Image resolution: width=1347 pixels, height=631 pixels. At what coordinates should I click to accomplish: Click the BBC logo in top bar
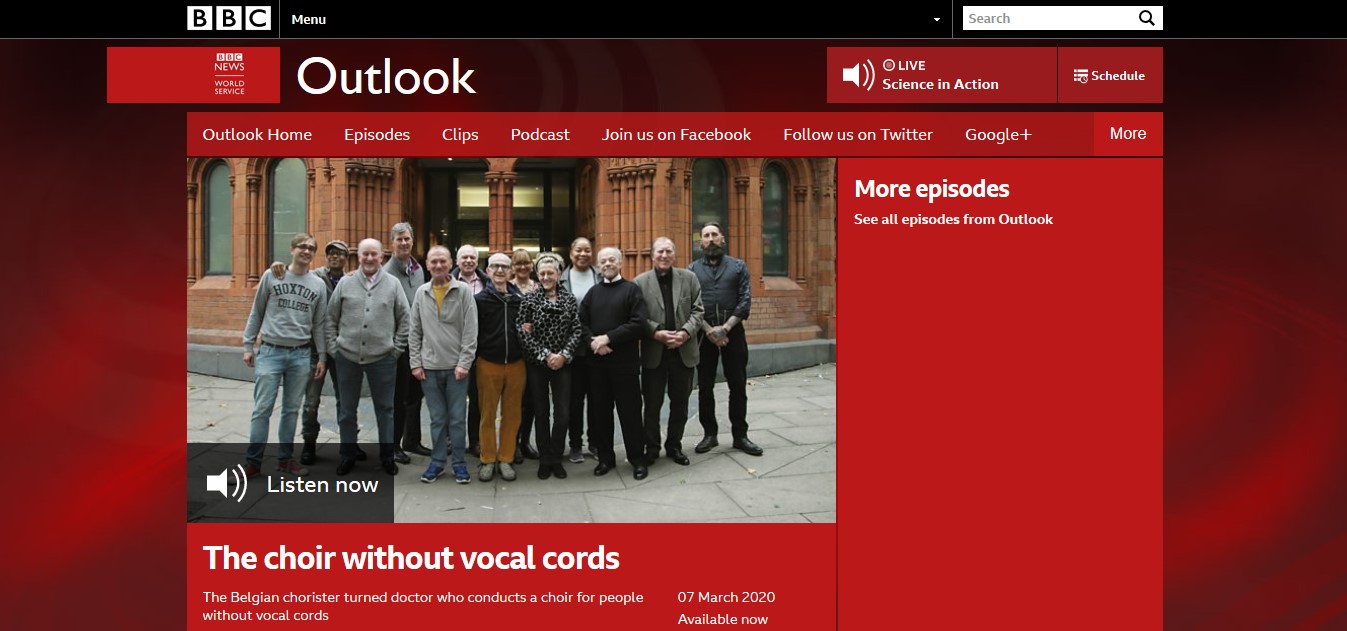pos(229,18)
